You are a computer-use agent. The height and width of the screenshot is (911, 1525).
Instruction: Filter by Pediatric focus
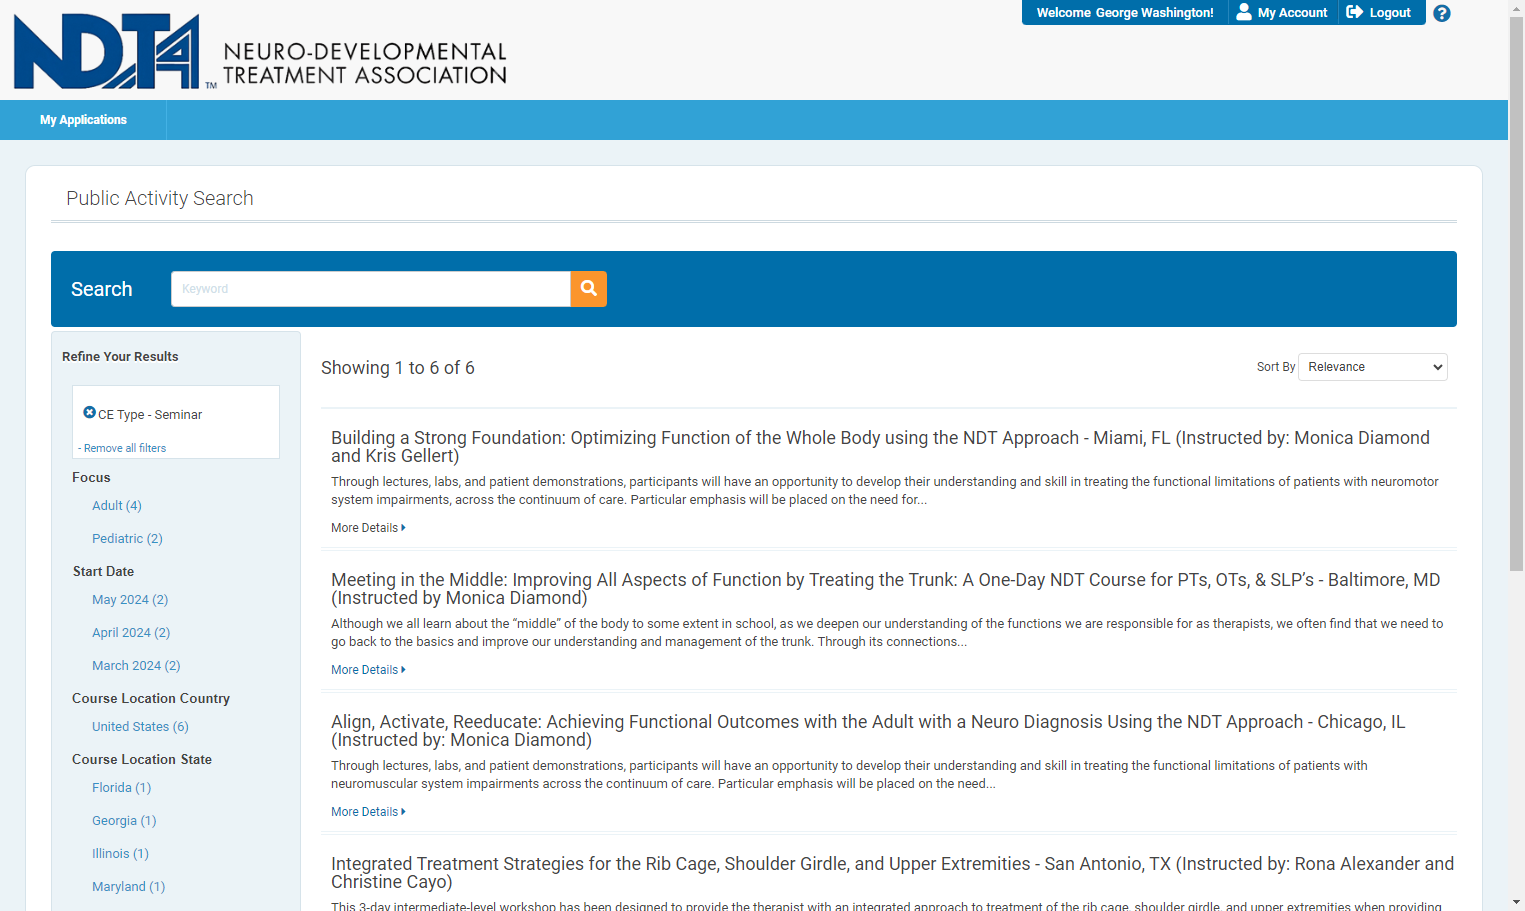(x=127, y=539)
